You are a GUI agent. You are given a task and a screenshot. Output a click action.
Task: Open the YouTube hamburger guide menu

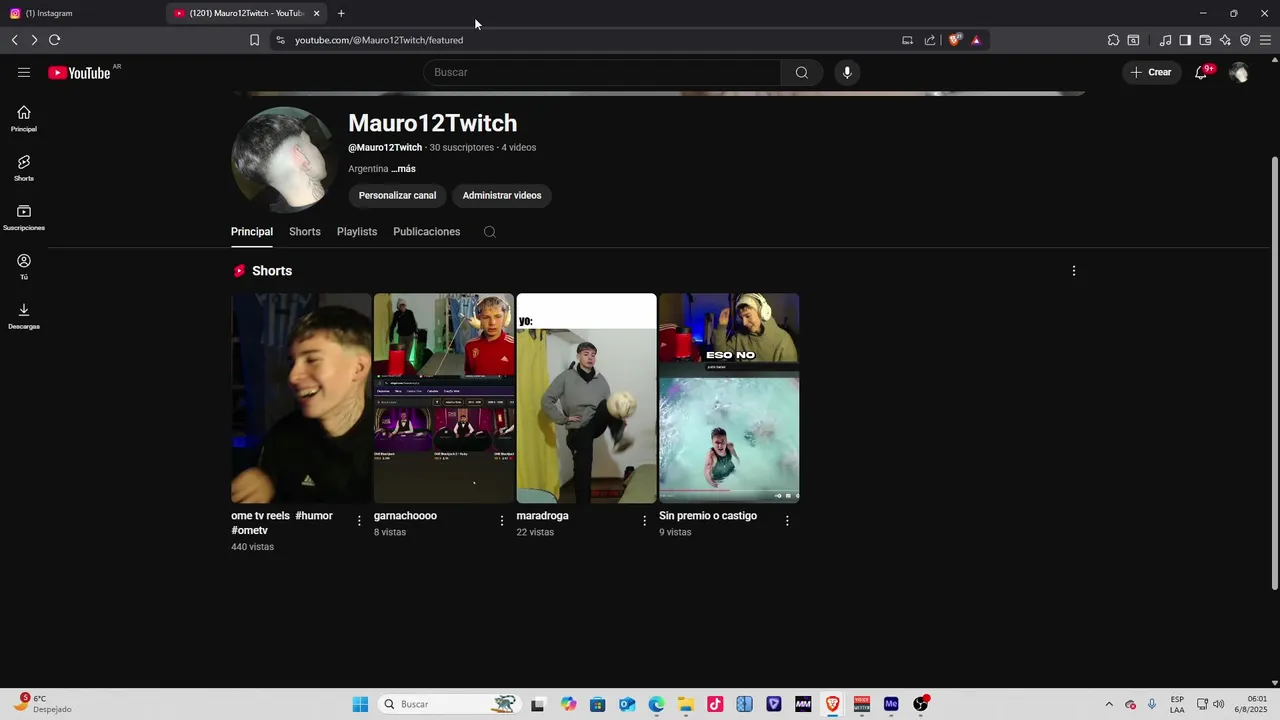coord(24,72)
